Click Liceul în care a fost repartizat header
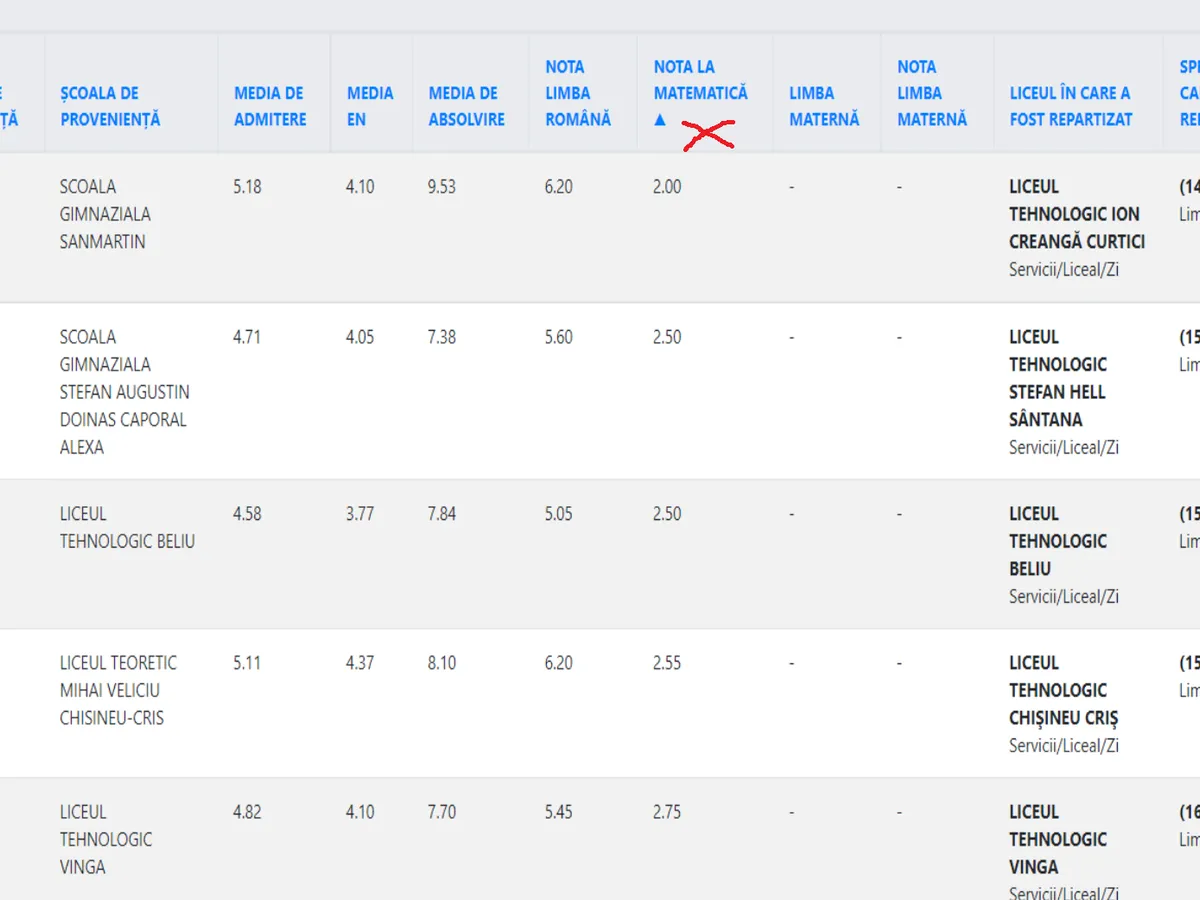The width and height of the screenshot is (1200, 900). click(1070, 106)
